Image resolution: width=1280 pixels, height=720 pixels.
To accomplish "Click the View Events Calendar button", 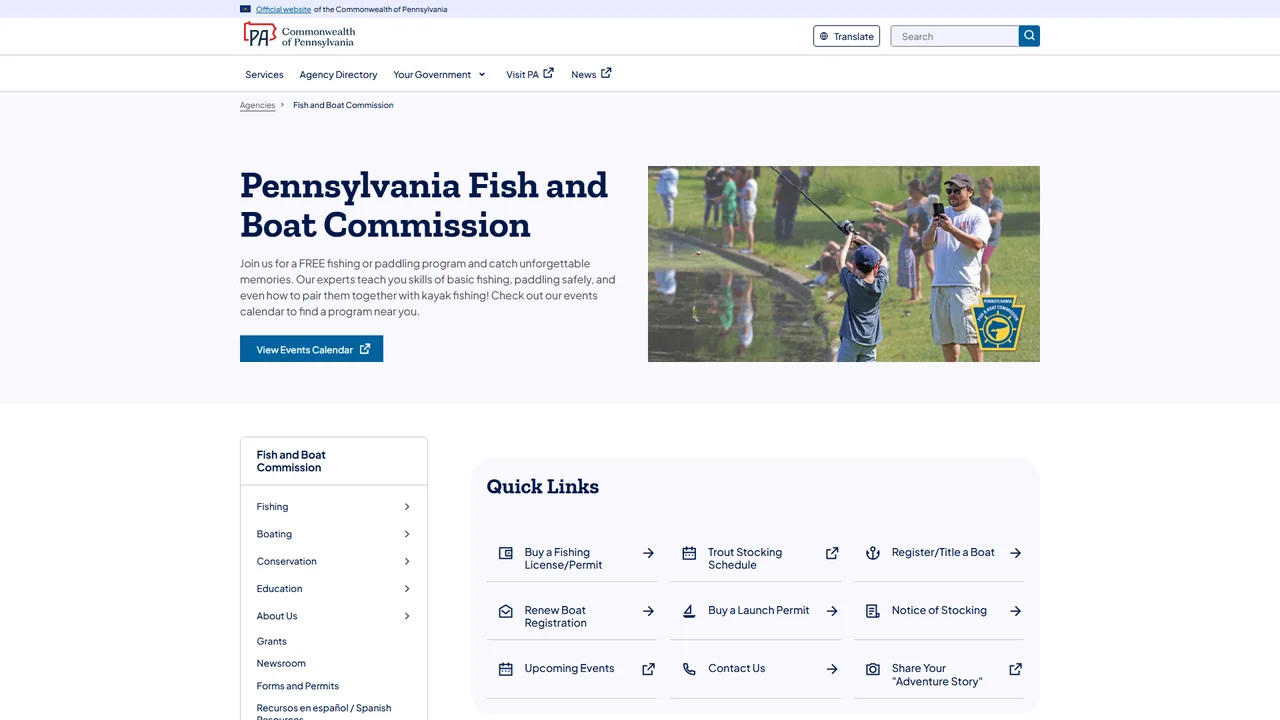I will [x=311, y=349].
